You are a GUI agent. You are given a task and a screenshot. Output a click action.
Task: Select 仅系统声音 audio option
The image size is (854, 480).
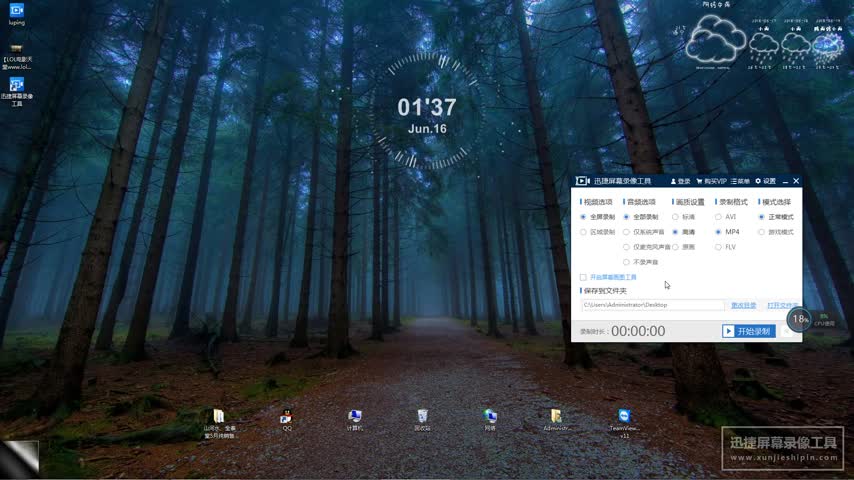click(644, 232)
